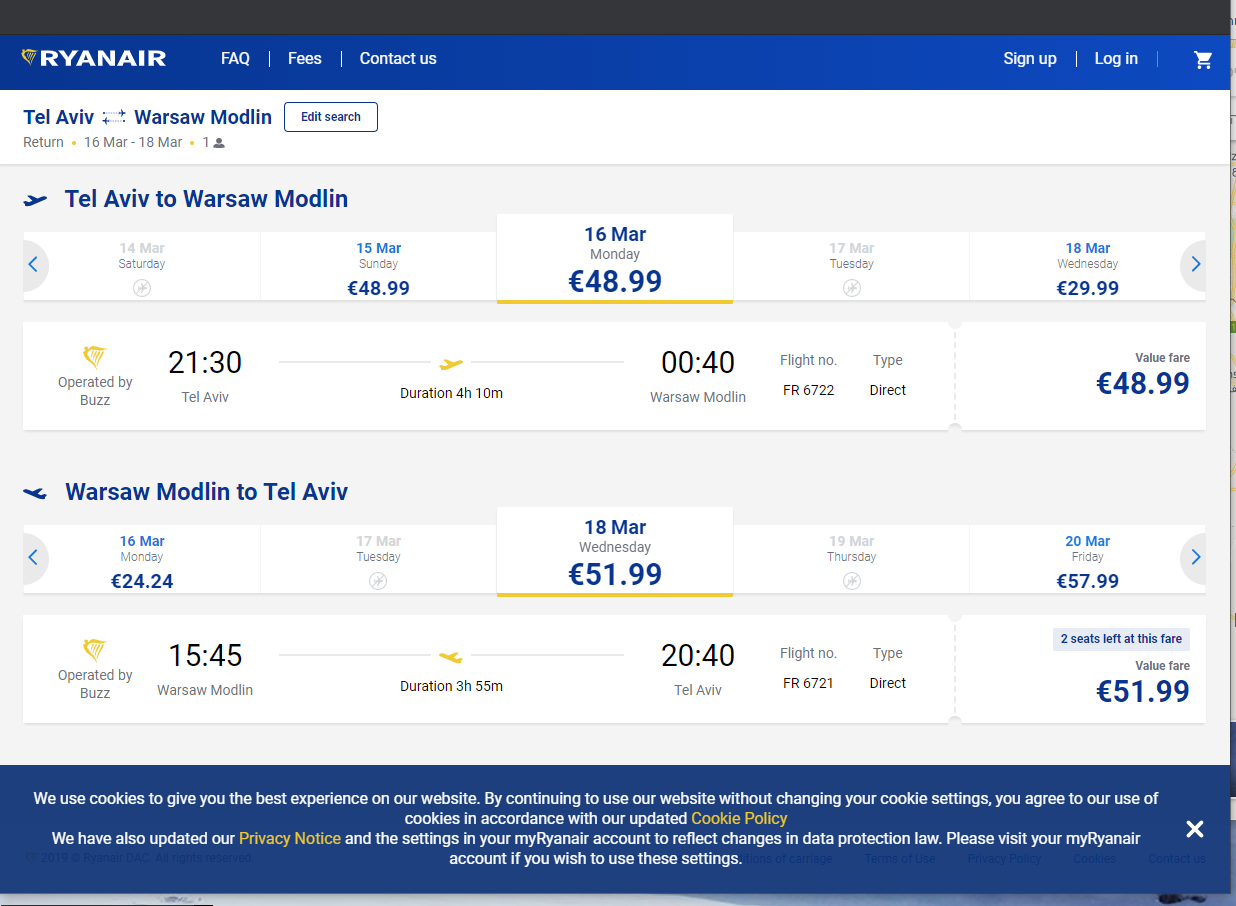
Task: Select 20 Mar Friday return date
Action: click(x=1087, y=561)
